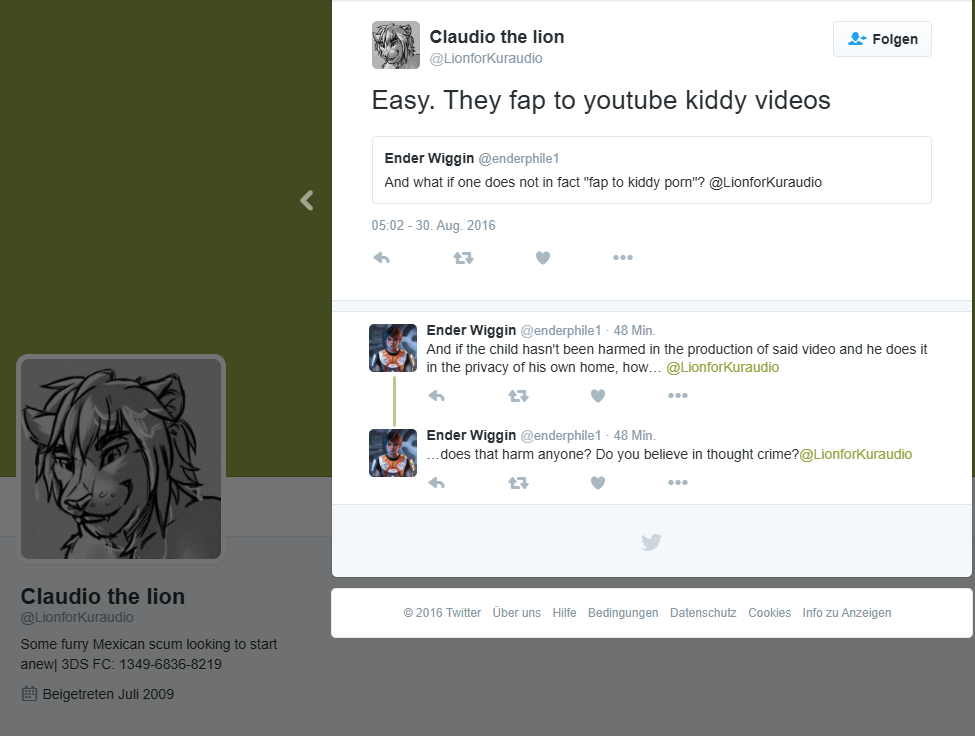Reply to Claudio the lion's main tweet

(381, 258)
